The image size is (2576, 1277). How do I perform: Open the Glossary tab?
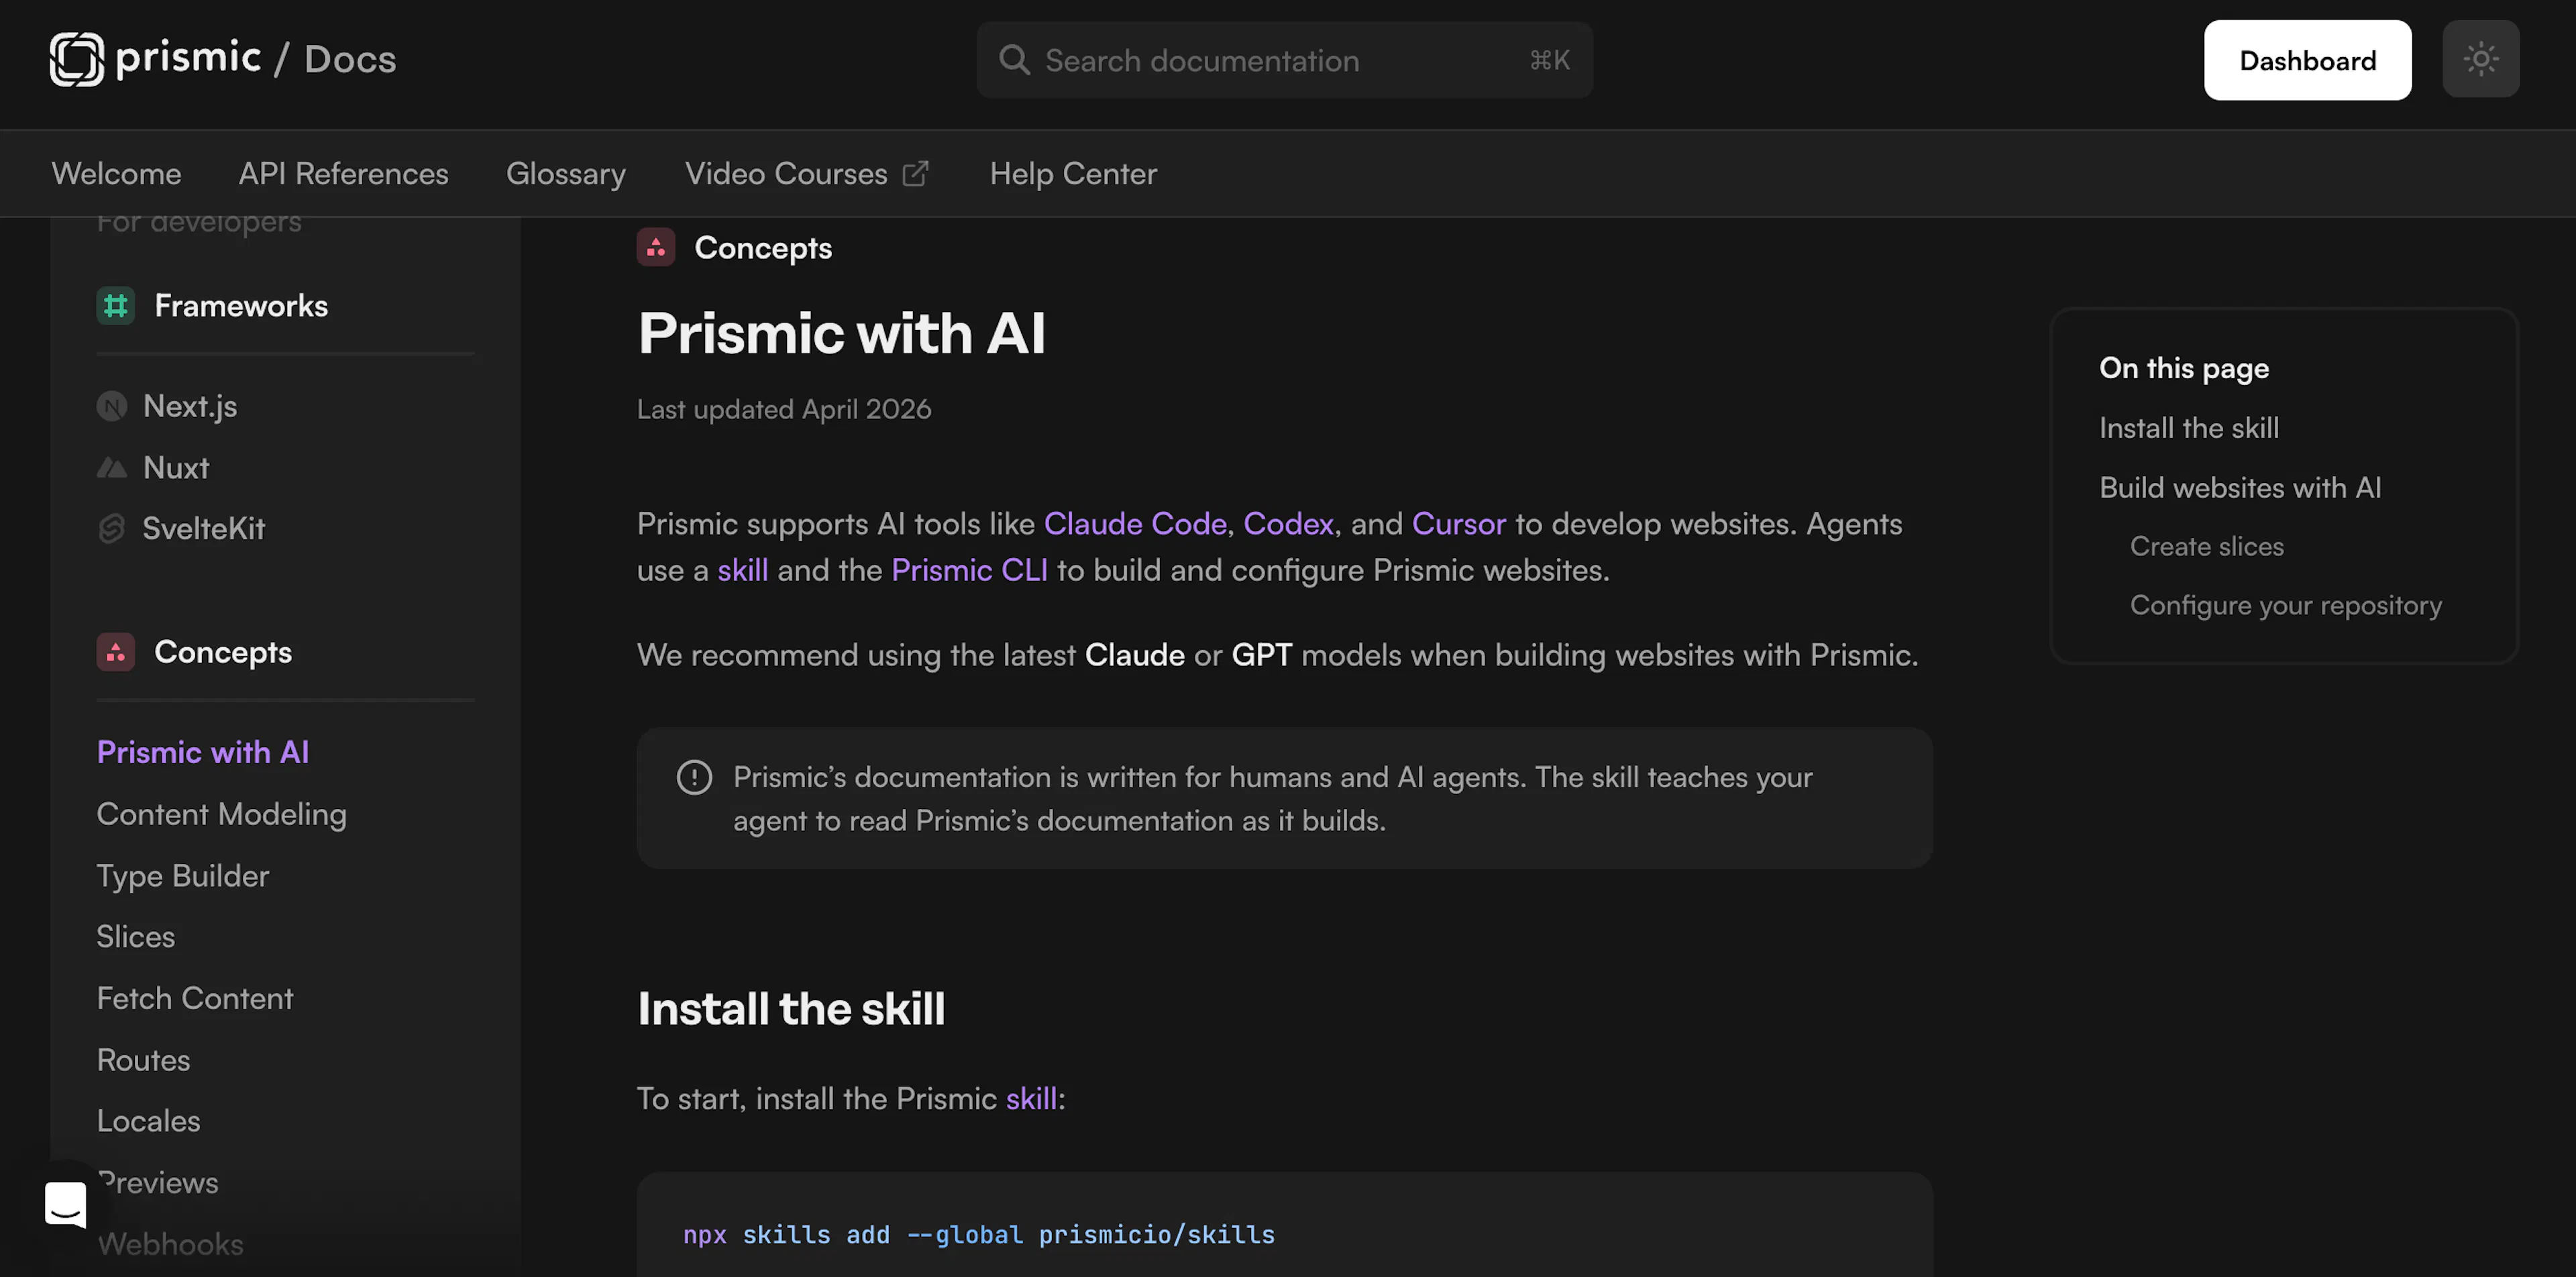(x=567, y=174)
